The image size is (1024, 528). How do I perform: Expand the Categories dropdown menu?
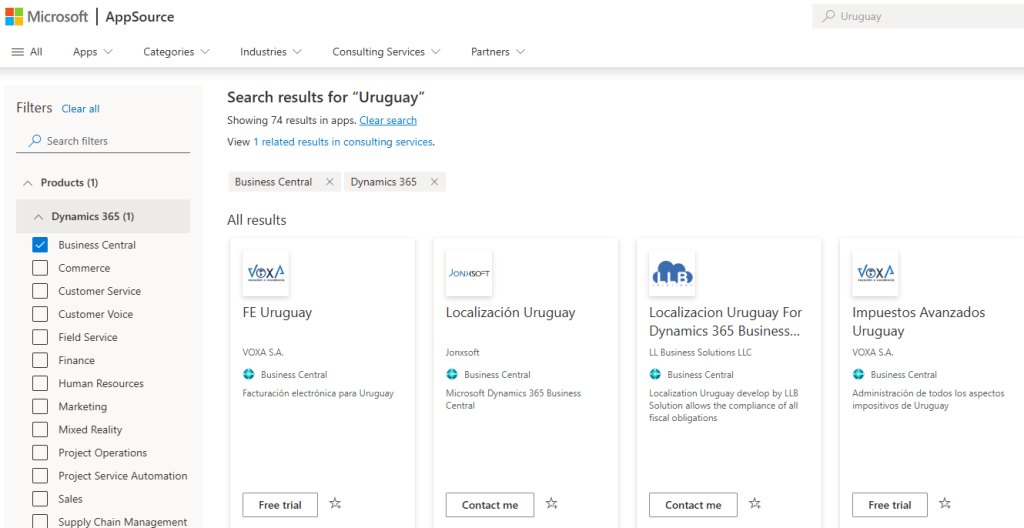(x=176, y=52)
